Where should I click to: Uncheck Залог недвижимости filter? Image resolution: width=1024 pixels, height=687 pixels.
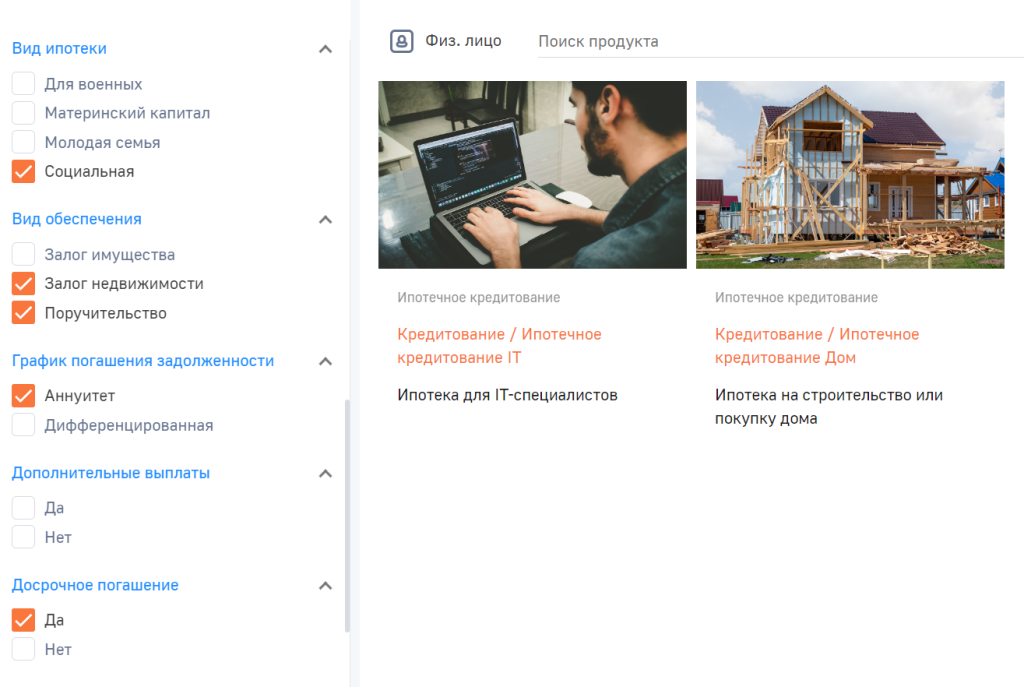click(24, 284)
